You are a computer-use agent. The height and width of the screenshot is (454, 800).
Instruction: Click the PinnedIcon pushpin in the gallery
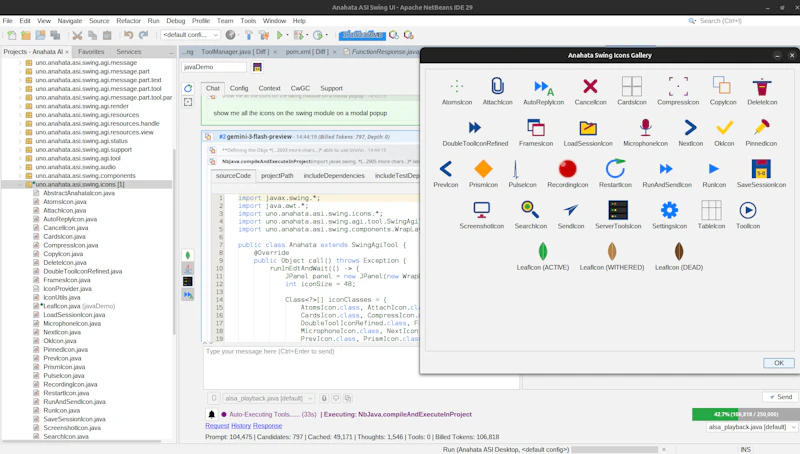[761, 128]
